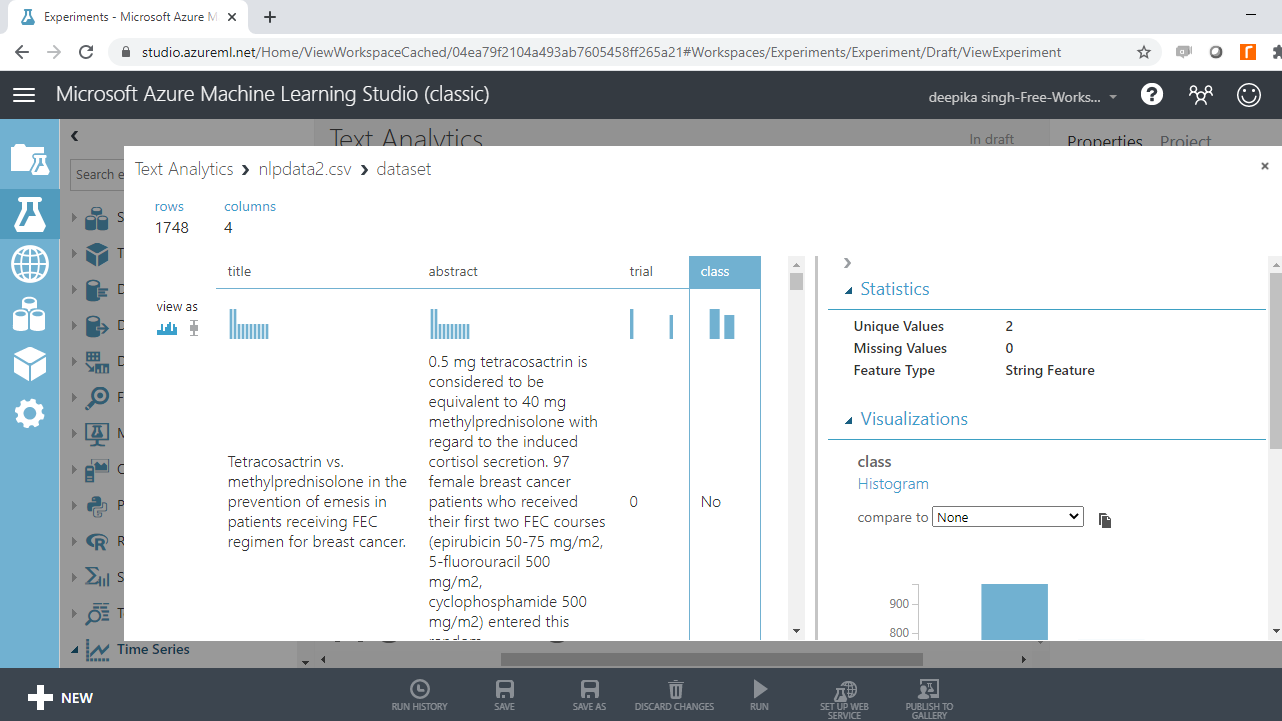This screenshot has width=1282, height=721.
Task: Click the Text Analytics breadcrumb
Action: (184, 169)
